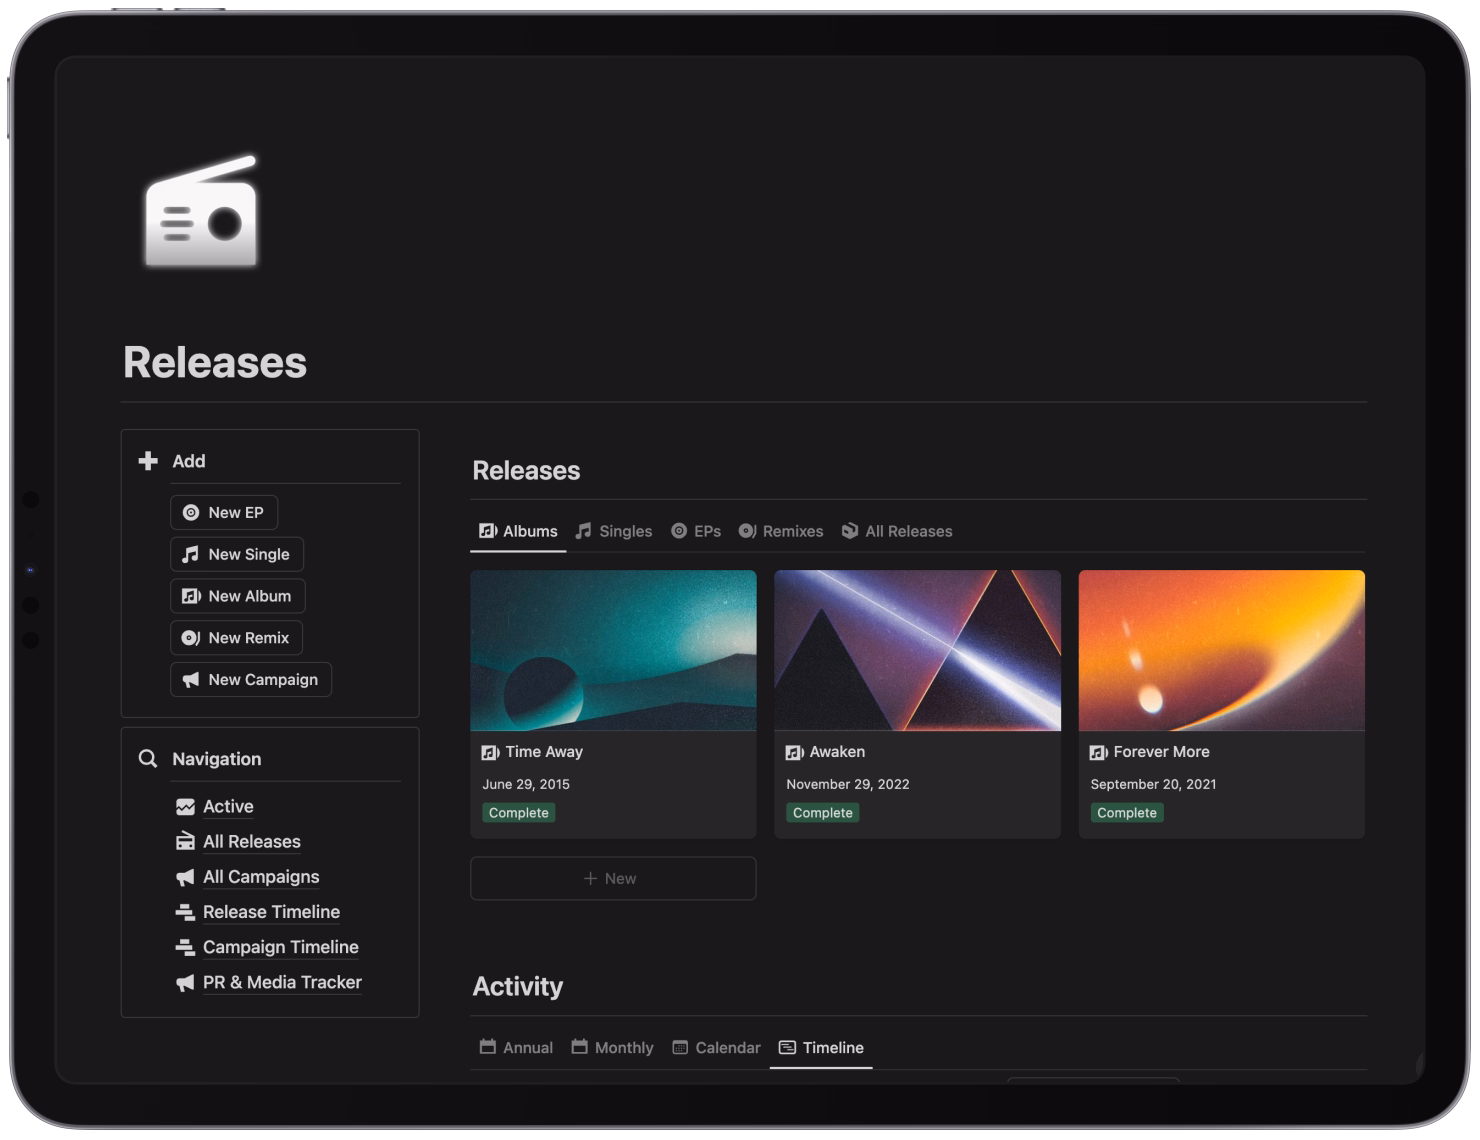This screenshot has height=1140, width=1480.
Task: View the All Releases tab in Releases
Action: [897, 531]
